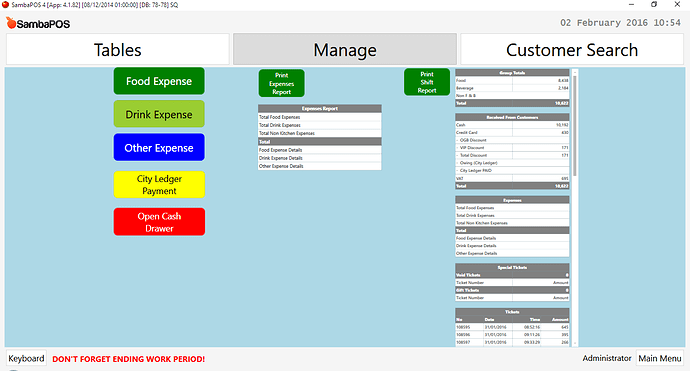The image size is (690, 371).
Task: Open the Manage tab
Action: (x=345, y=50)
